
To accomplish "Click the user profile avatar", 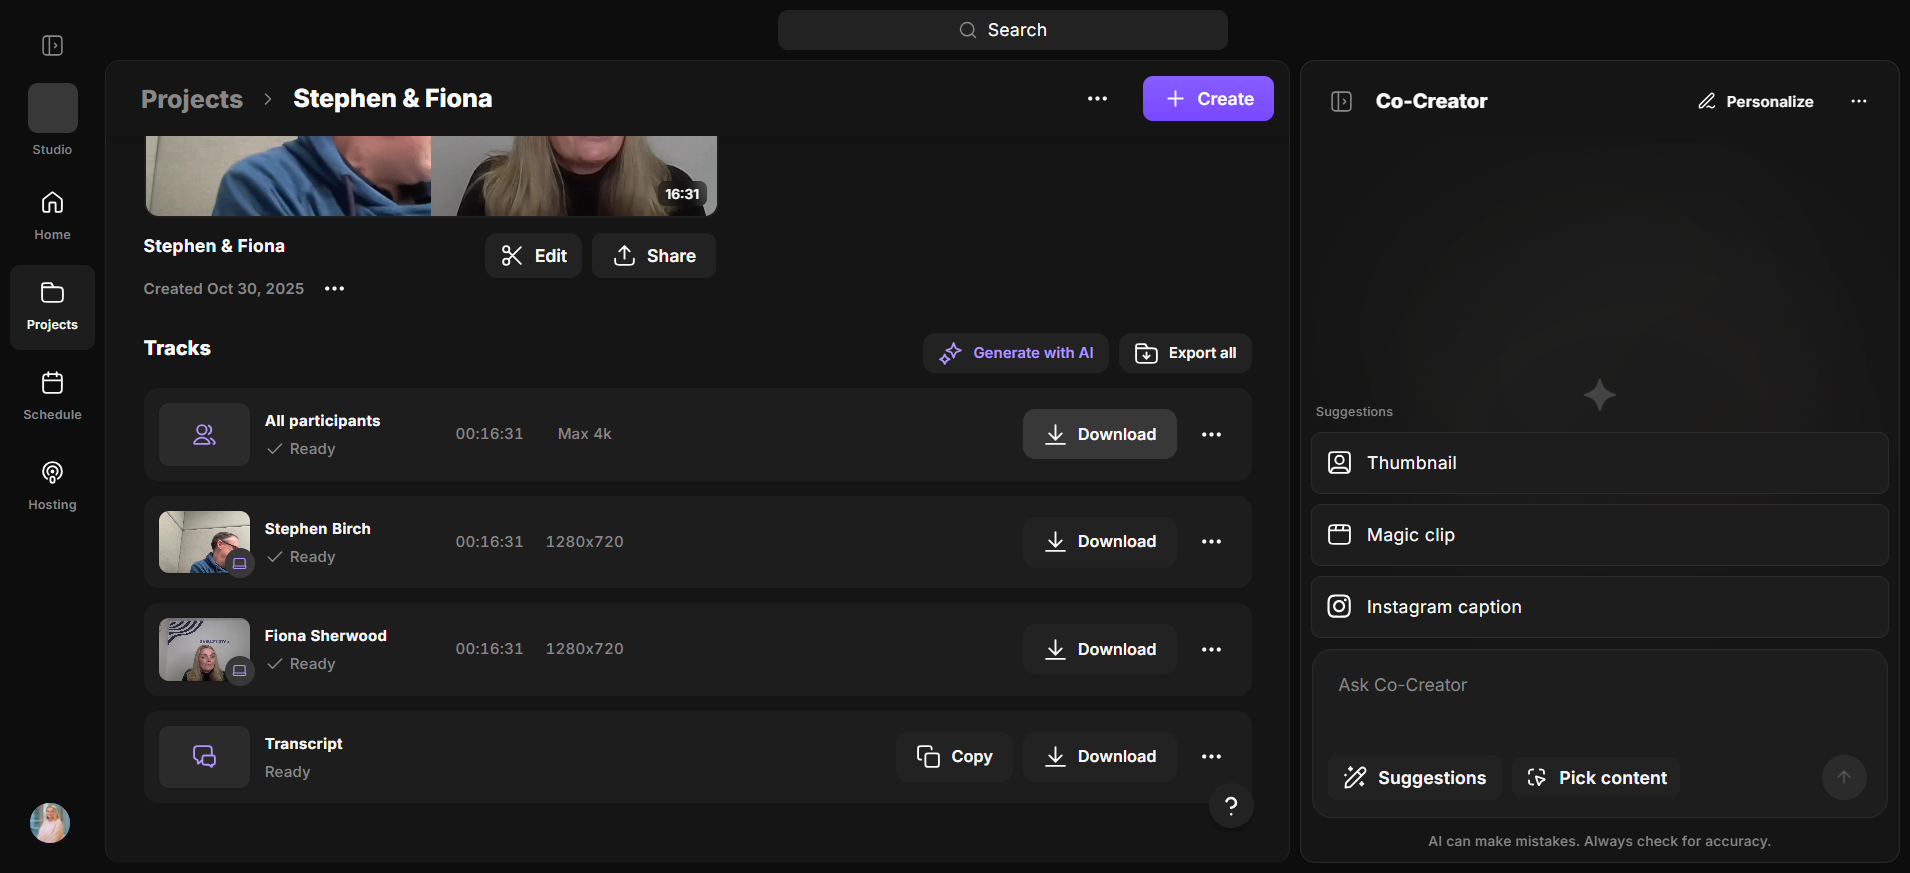I will point(50,823).
